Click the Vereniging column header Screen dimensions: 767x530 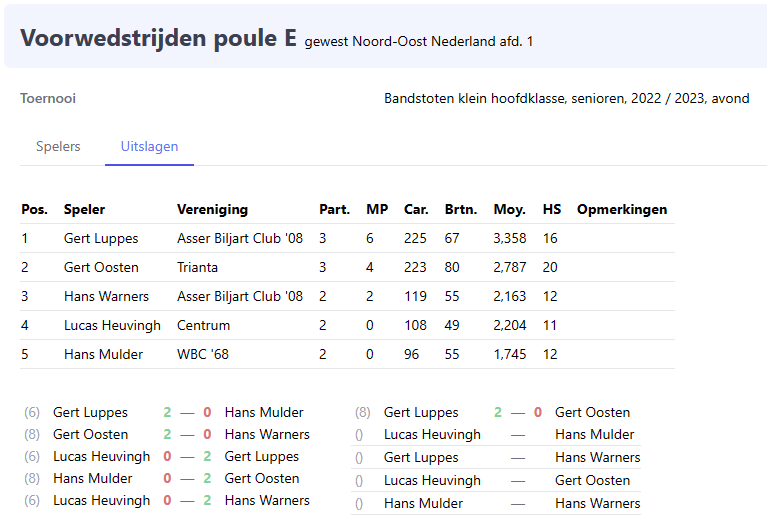point(212,209)
